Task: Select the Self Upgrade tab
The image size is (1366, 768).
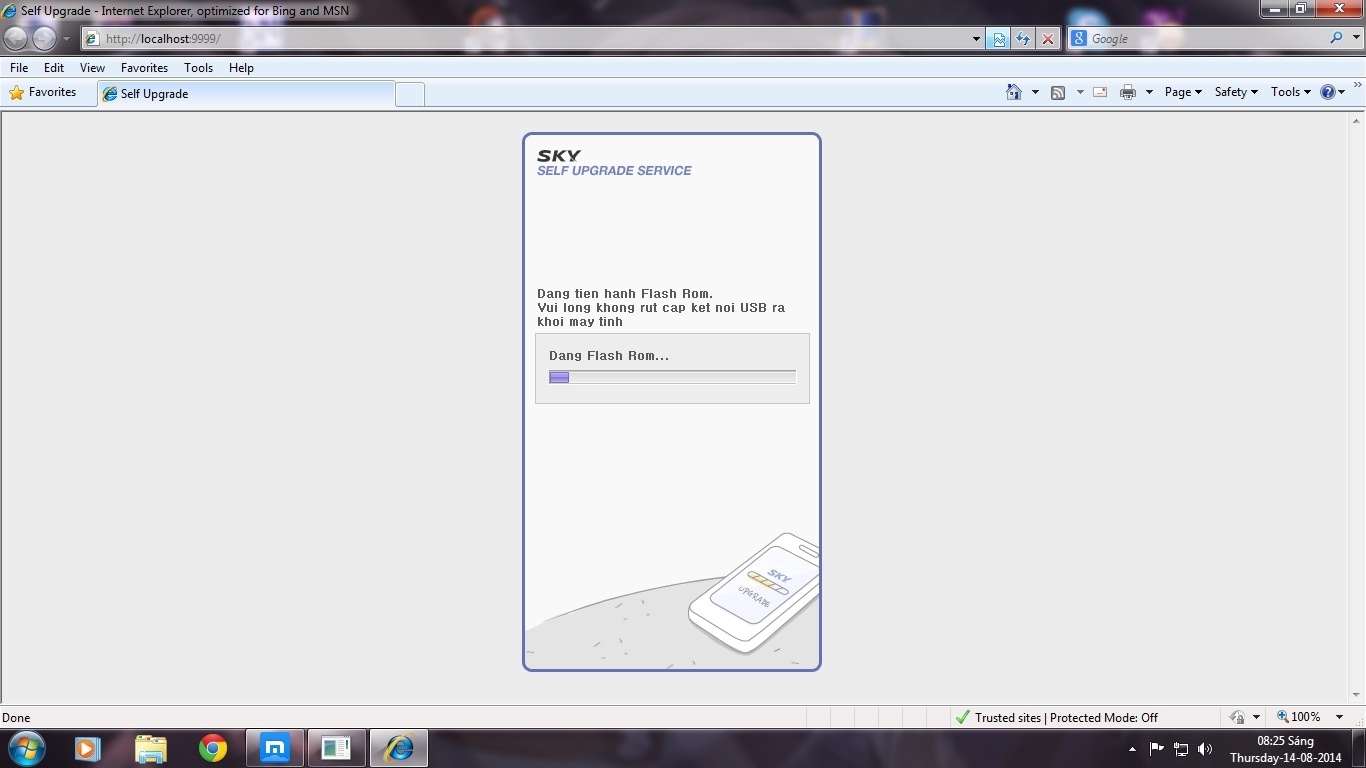Action: 246,94
